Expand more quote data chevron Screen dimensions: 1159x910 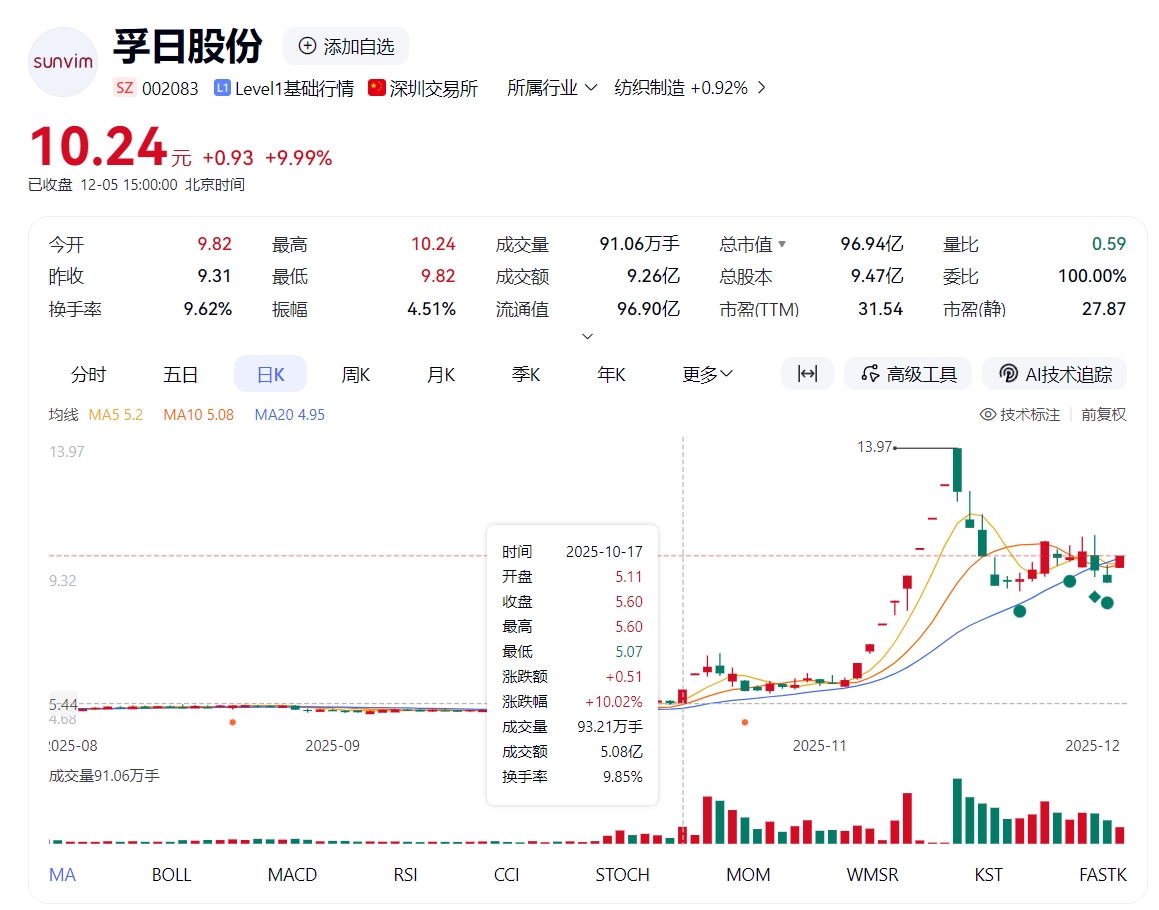click(x=588, y=336)
